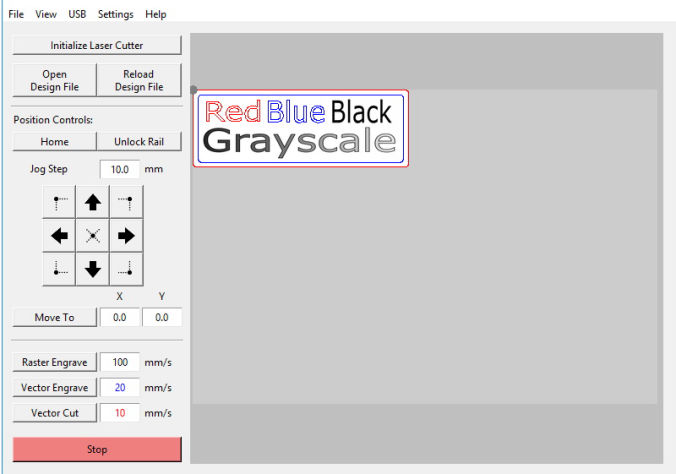The height and width of the screenshot is (474, 676).
Task: Click the red Stop button
Action: click(97, 449)
